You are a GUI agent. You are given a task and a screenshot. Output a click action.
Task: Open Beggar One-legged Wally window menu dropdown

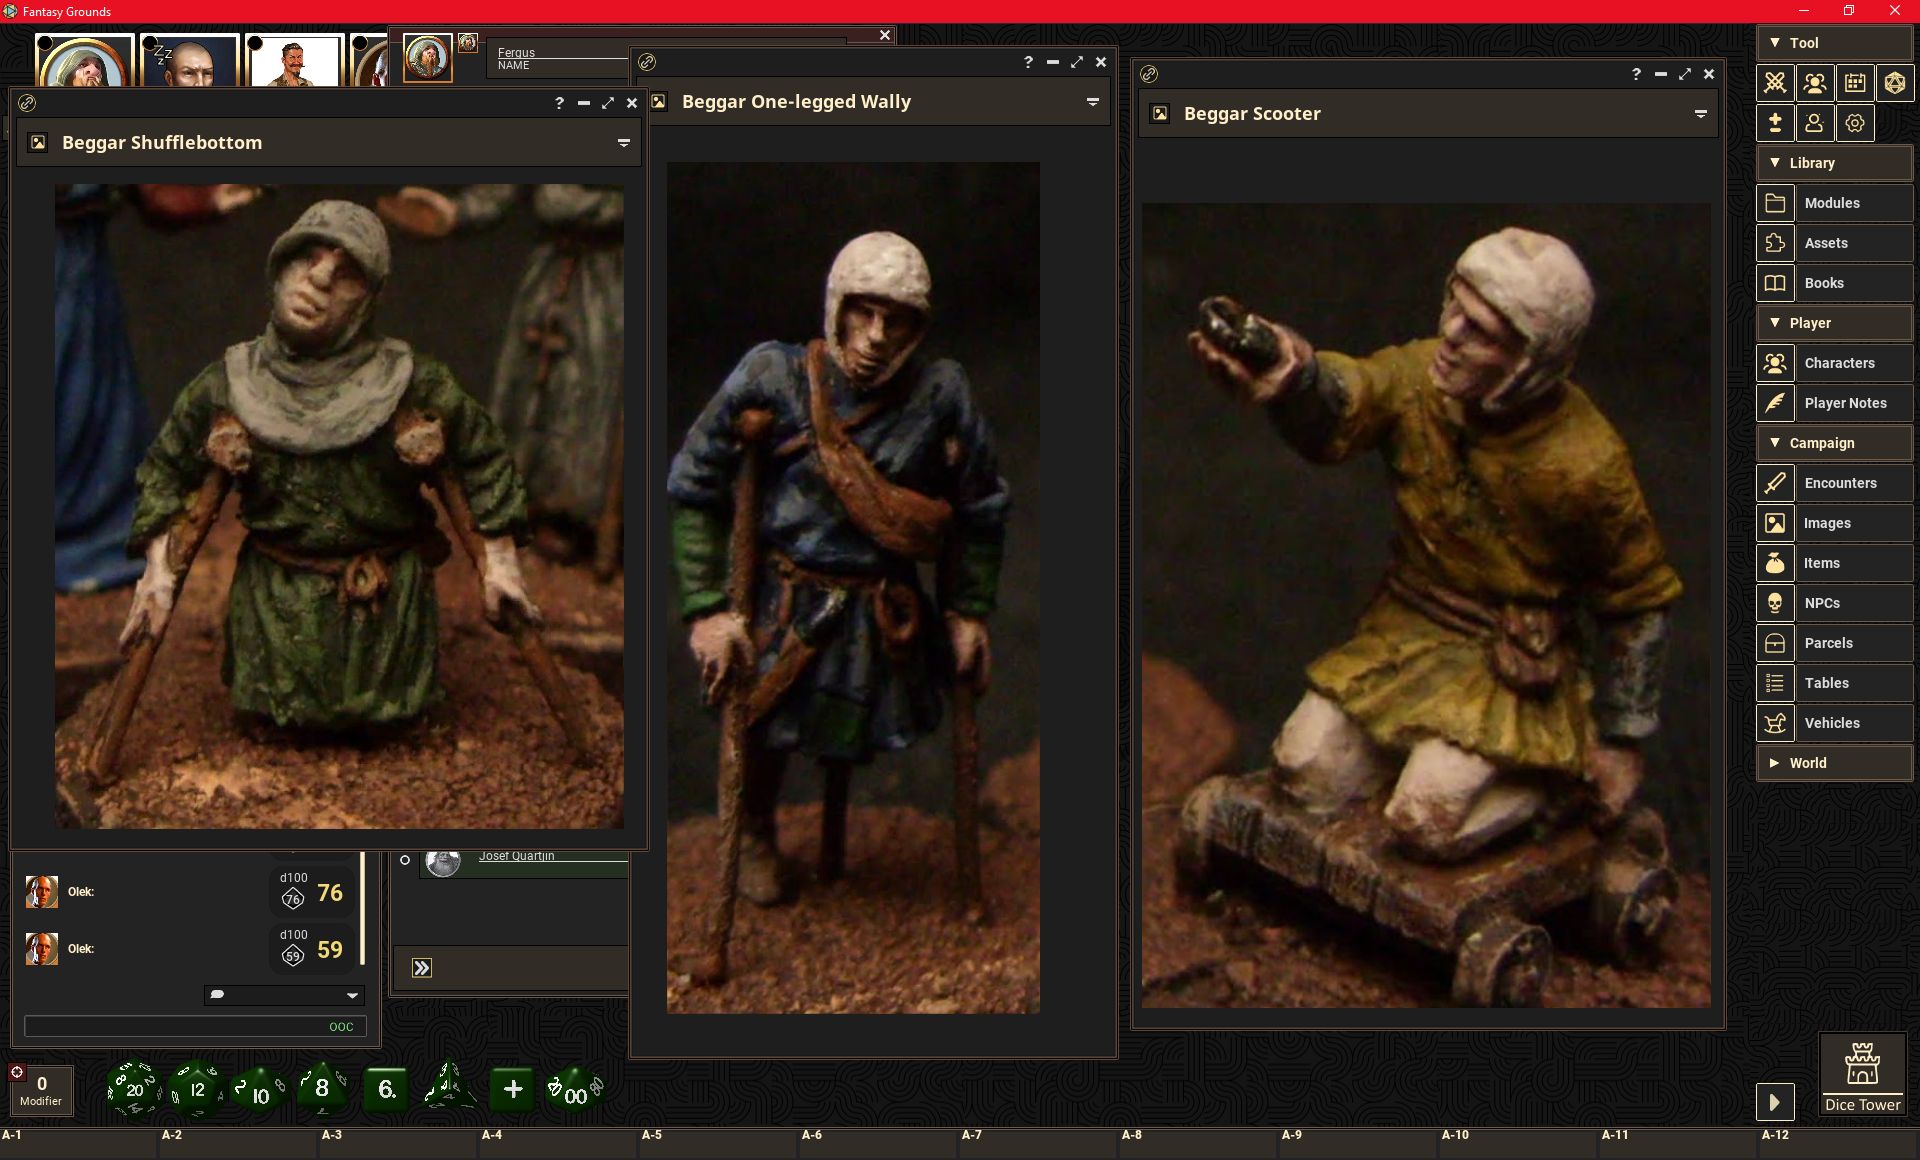(1093, 102)
